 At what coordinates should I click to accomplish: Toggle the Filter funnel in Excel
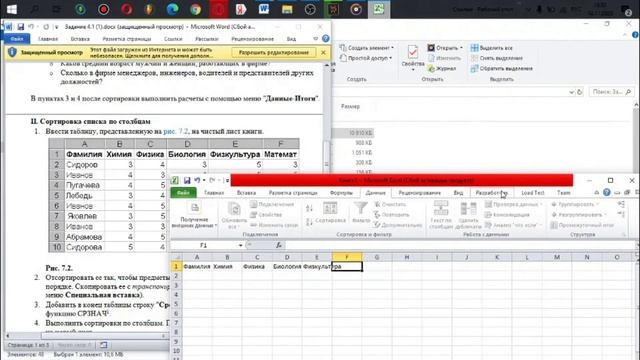click(360, 212)
